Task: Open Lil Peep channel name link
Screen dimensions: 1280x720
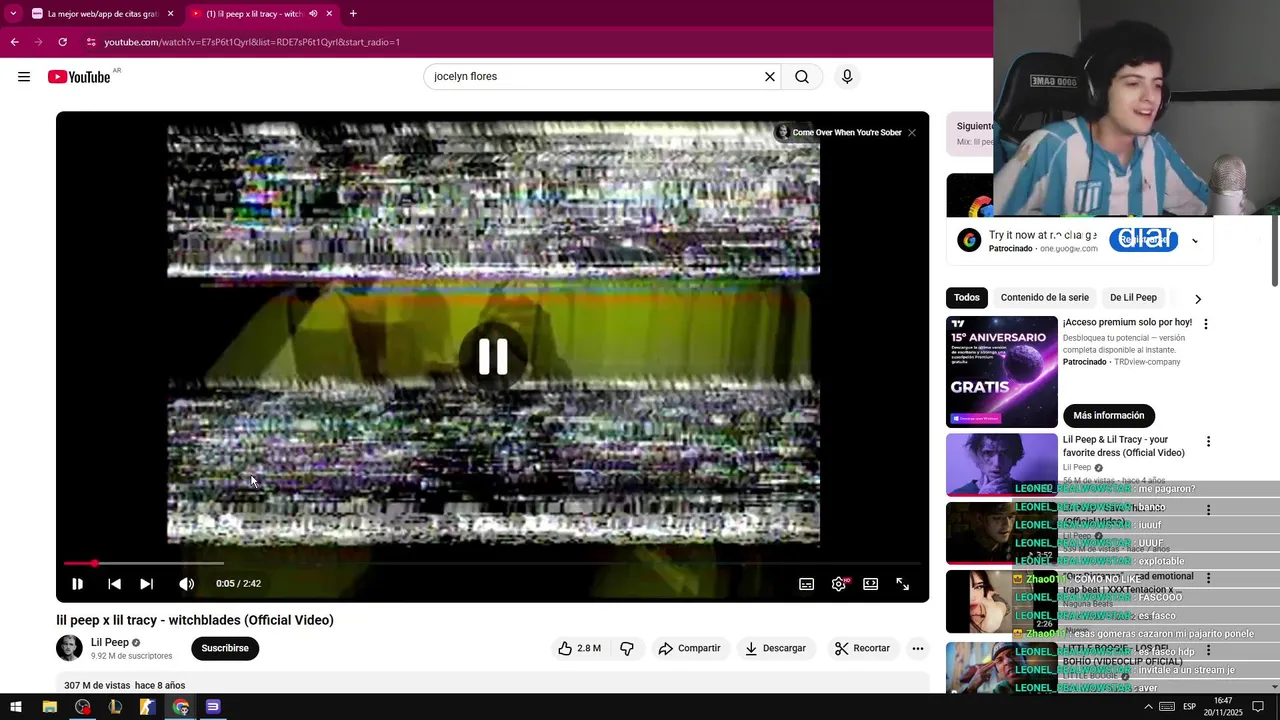Action: coord(110,643)
